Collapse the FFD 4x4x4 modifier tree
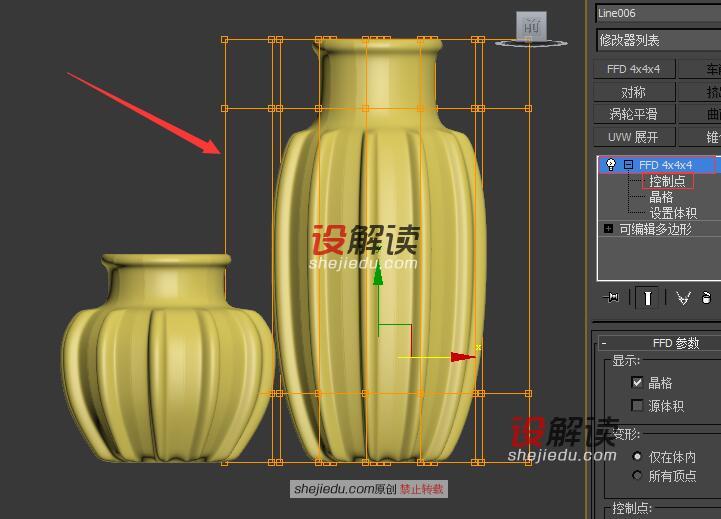The width and height of the screenshot is (721, 519). pyautogui.click(x=628, y=165)
